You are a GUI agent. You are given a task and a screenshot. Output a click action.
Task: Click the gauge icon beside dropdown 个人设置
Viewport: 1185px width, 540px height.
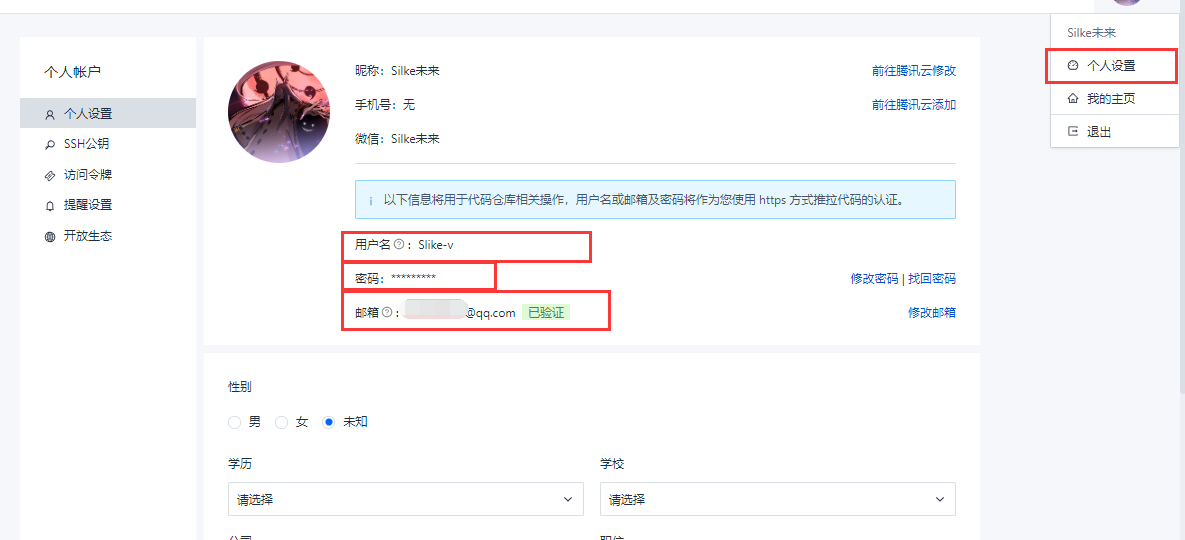pyautogui.click(x=1072, y=66)
